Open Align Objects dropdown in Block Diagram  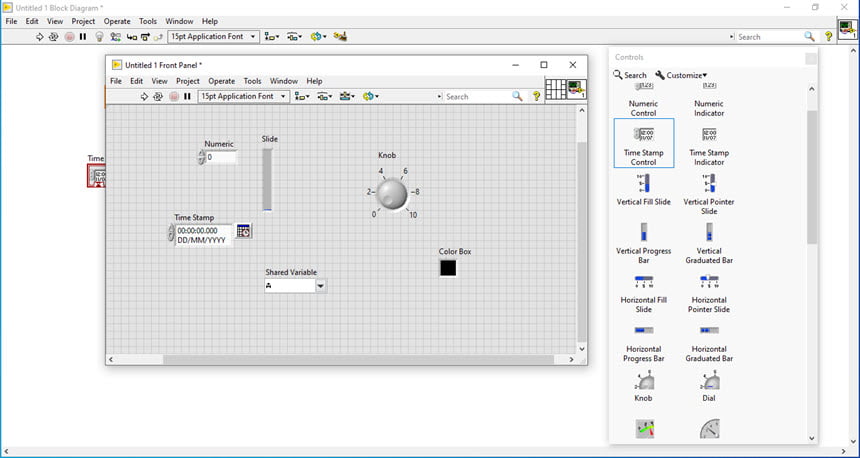coord(271,37)
